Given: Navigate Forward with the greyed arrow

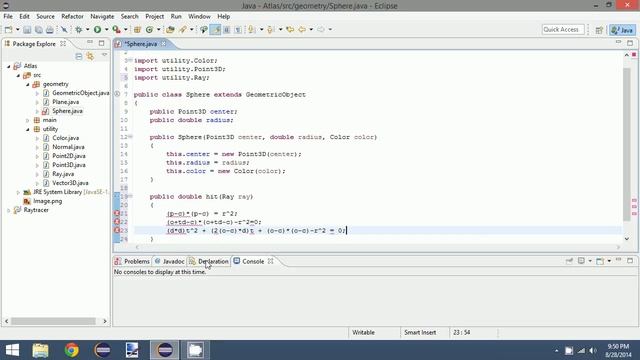Looking at the screenshot, I should coord(321,29).
